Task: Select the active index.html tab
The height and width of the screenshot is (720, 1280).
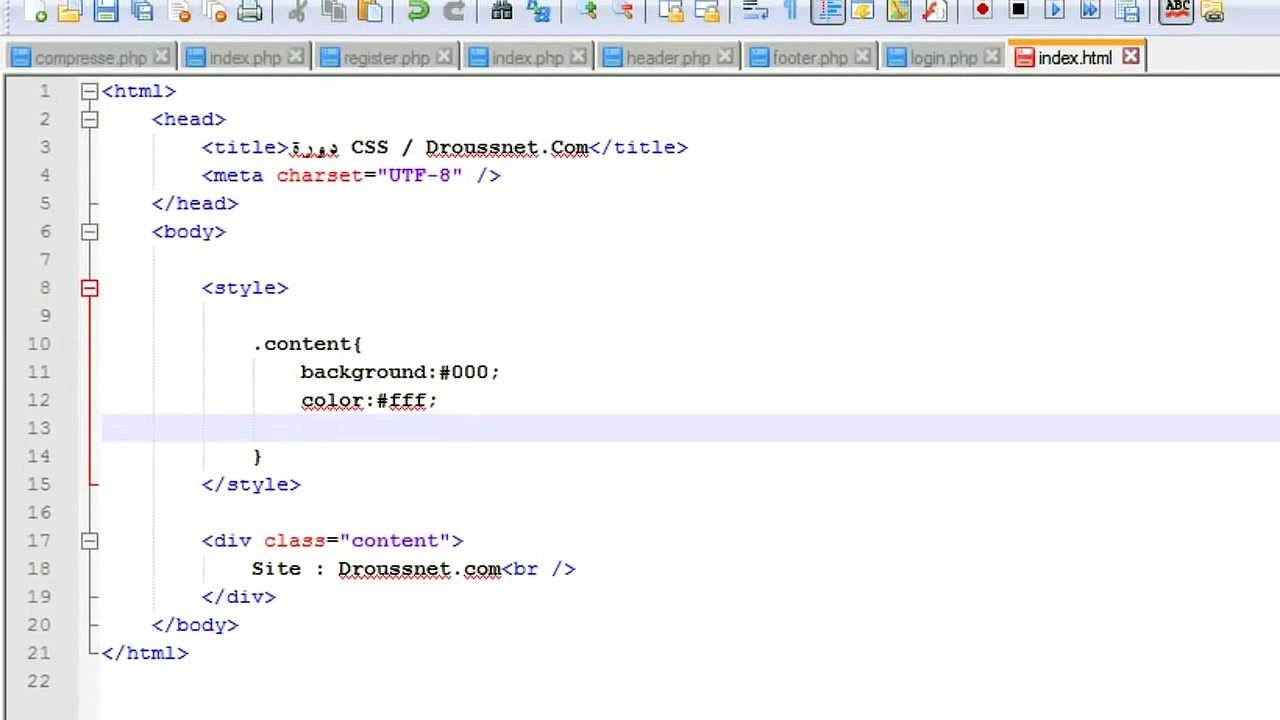Action: (x=1074, y=58)
